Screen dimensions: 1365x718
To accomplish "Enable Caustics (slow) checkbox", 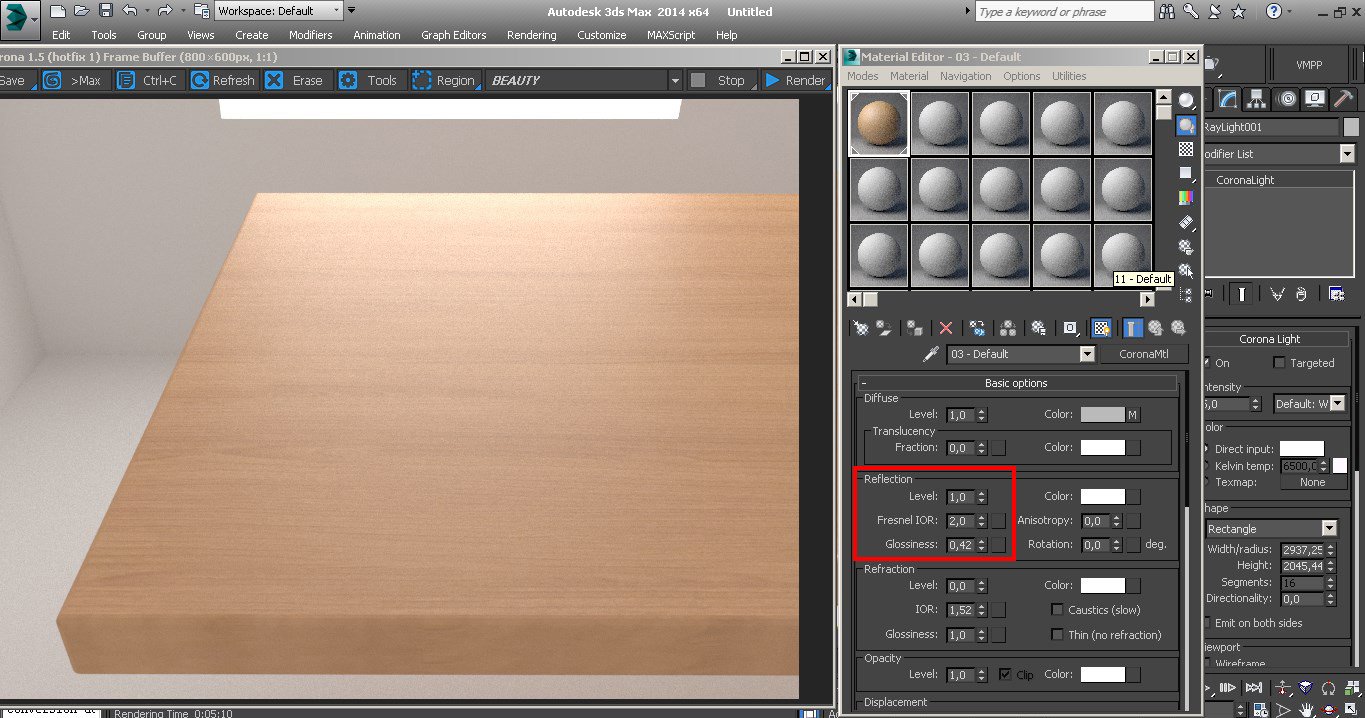I will (1057, 610).
